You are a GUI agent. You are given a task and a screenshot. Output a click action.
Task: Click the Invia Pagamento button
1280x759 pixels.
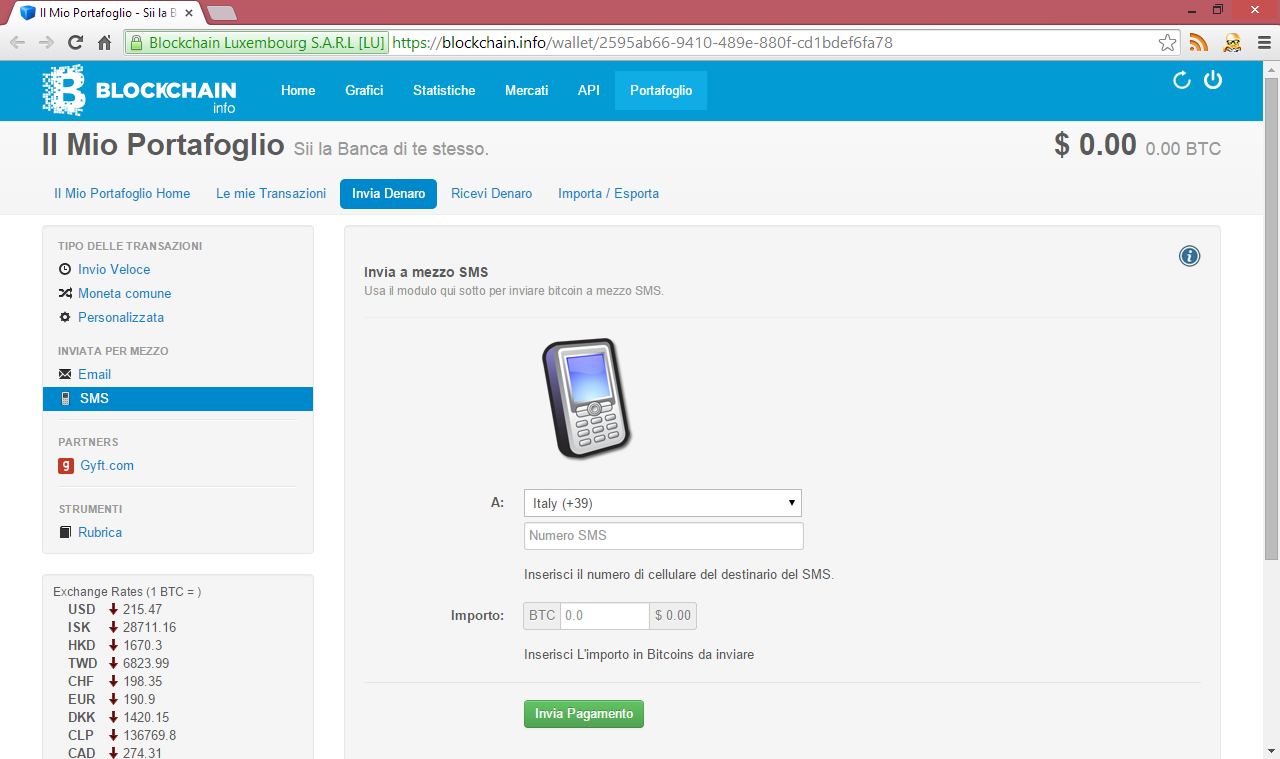[584, 714]
